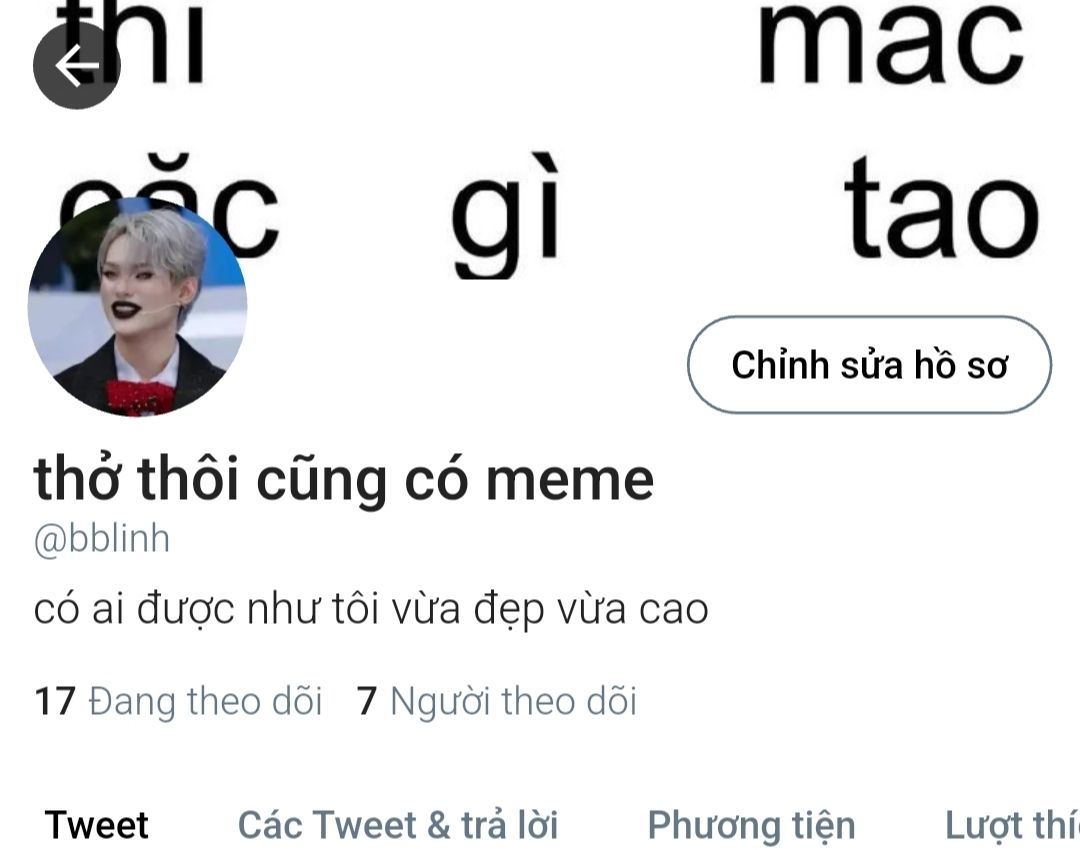Switch to Các Tweet & trả lời tab
1080x850 pixels.
397,825
